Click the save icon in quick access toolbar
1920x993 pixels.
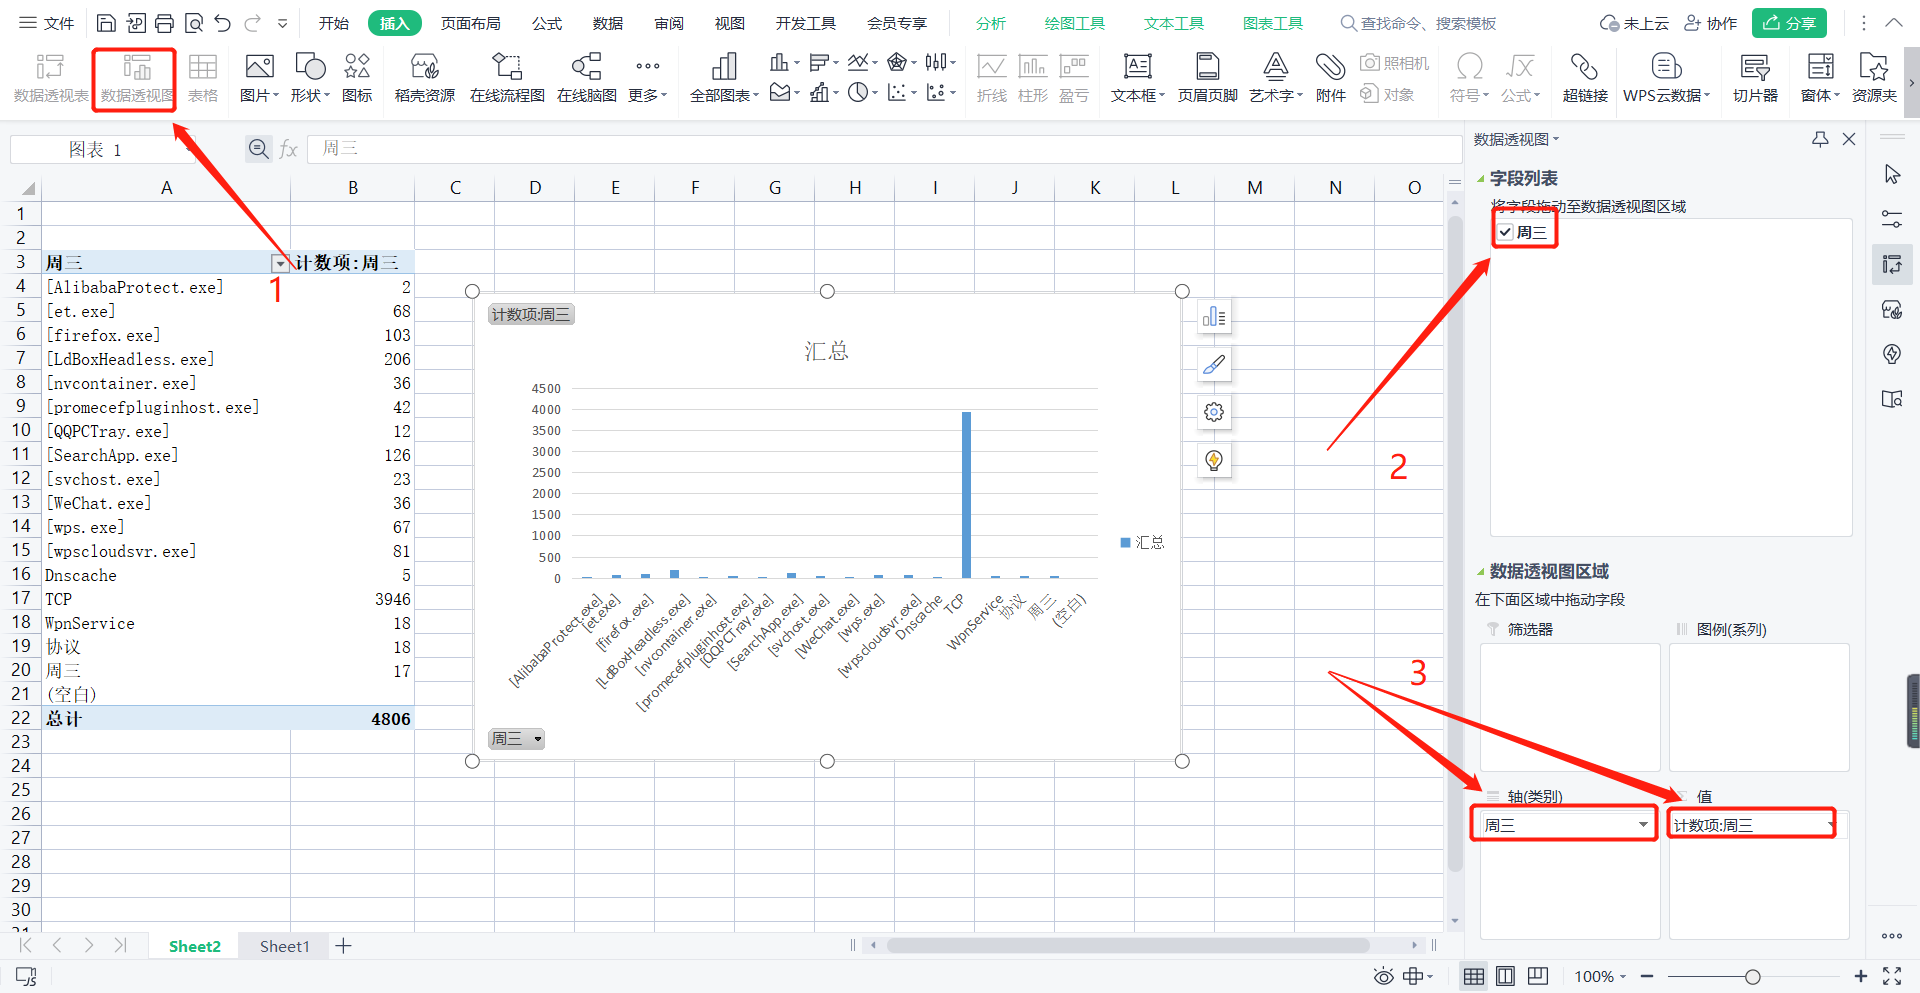(x=106, y=23)
